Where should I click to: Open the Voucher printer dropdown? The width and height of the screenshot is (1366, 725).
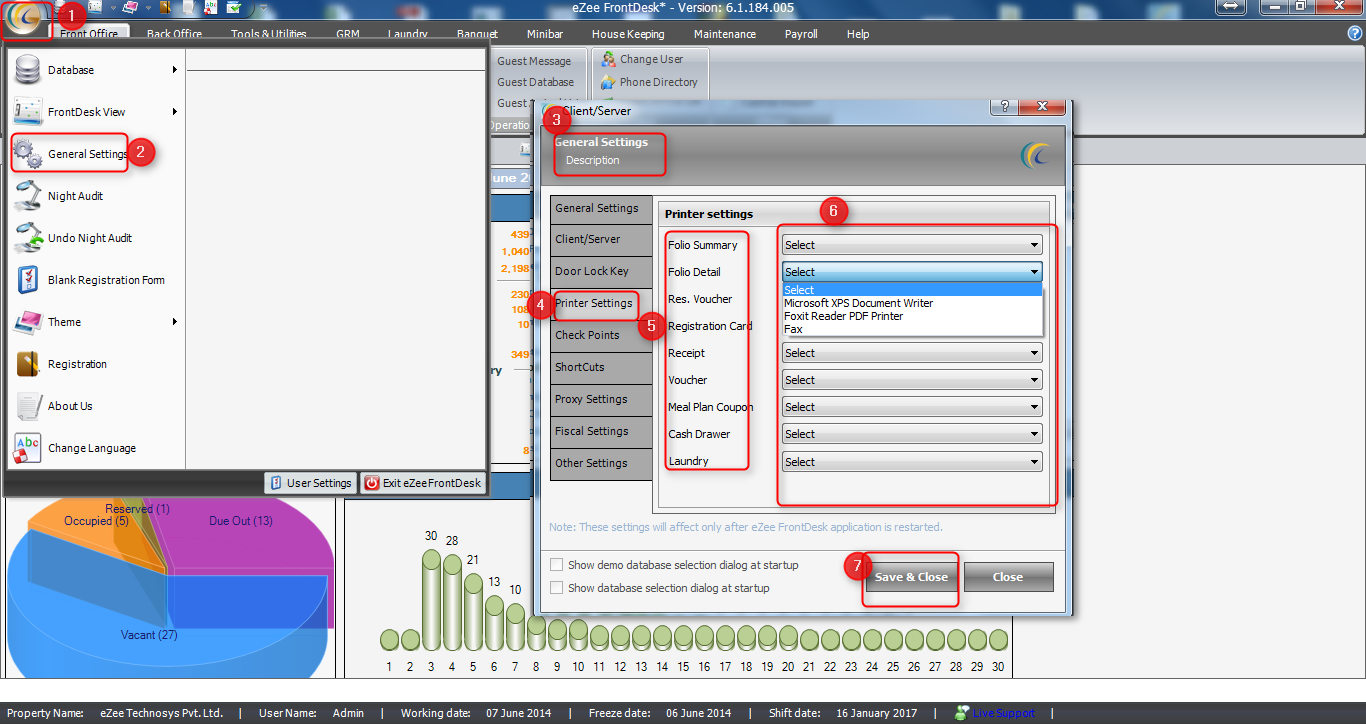click(912, 380)
